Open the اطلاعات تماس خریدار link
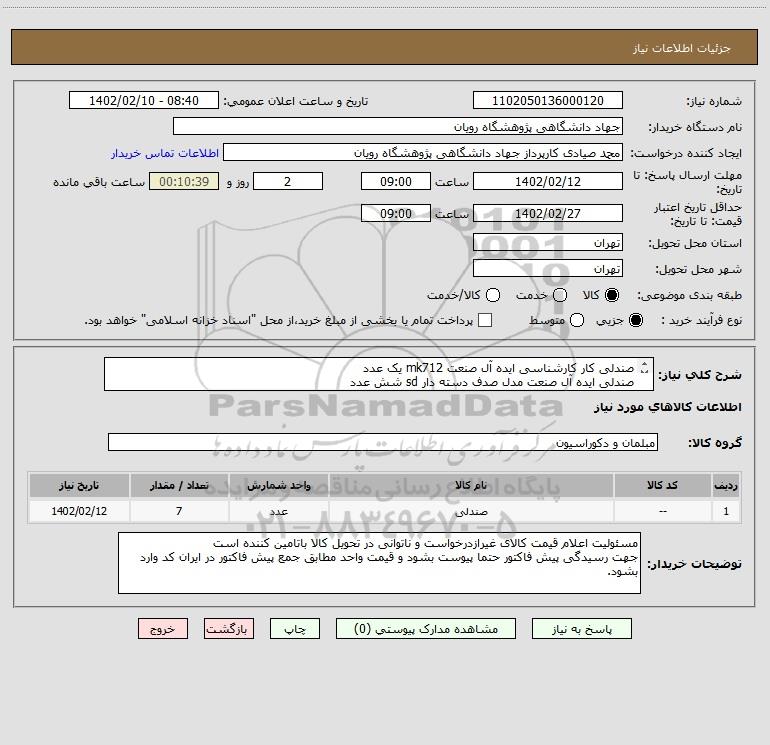This screenshot has width=770, height=745. (165, 153)
